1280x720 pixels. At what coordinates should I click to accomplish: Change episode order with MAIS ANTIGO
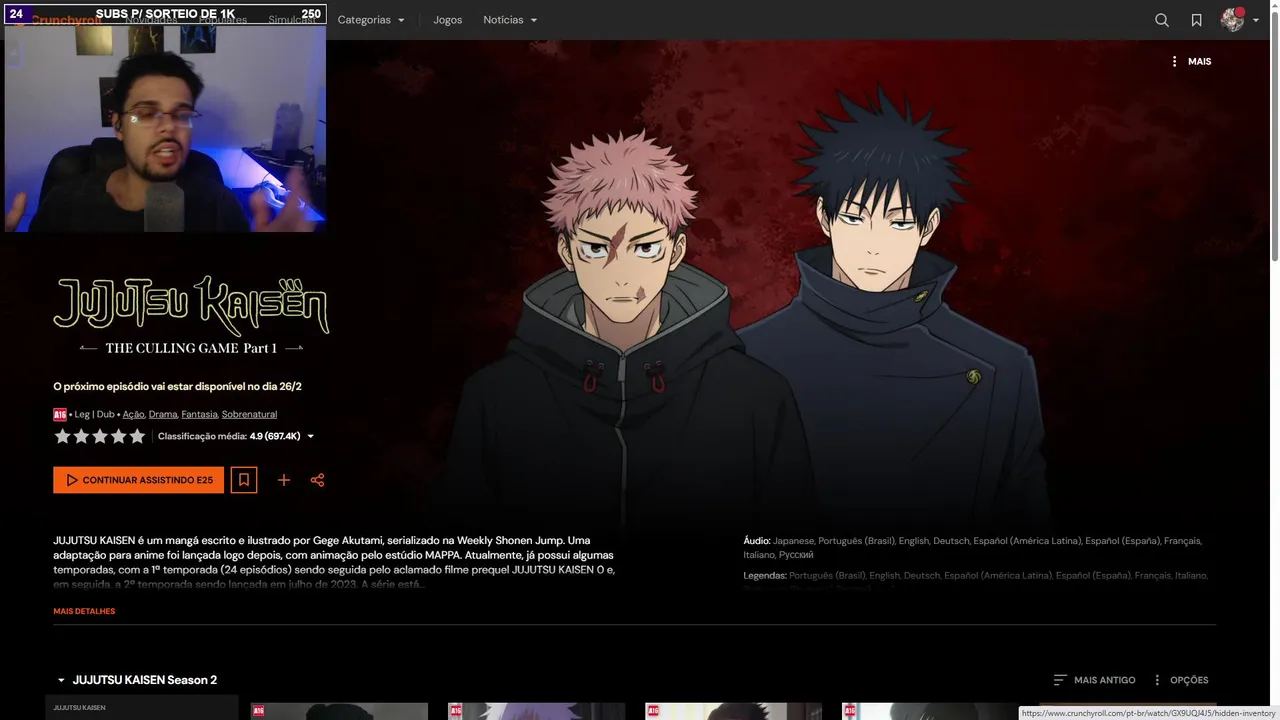click(x=1094, y=680)
